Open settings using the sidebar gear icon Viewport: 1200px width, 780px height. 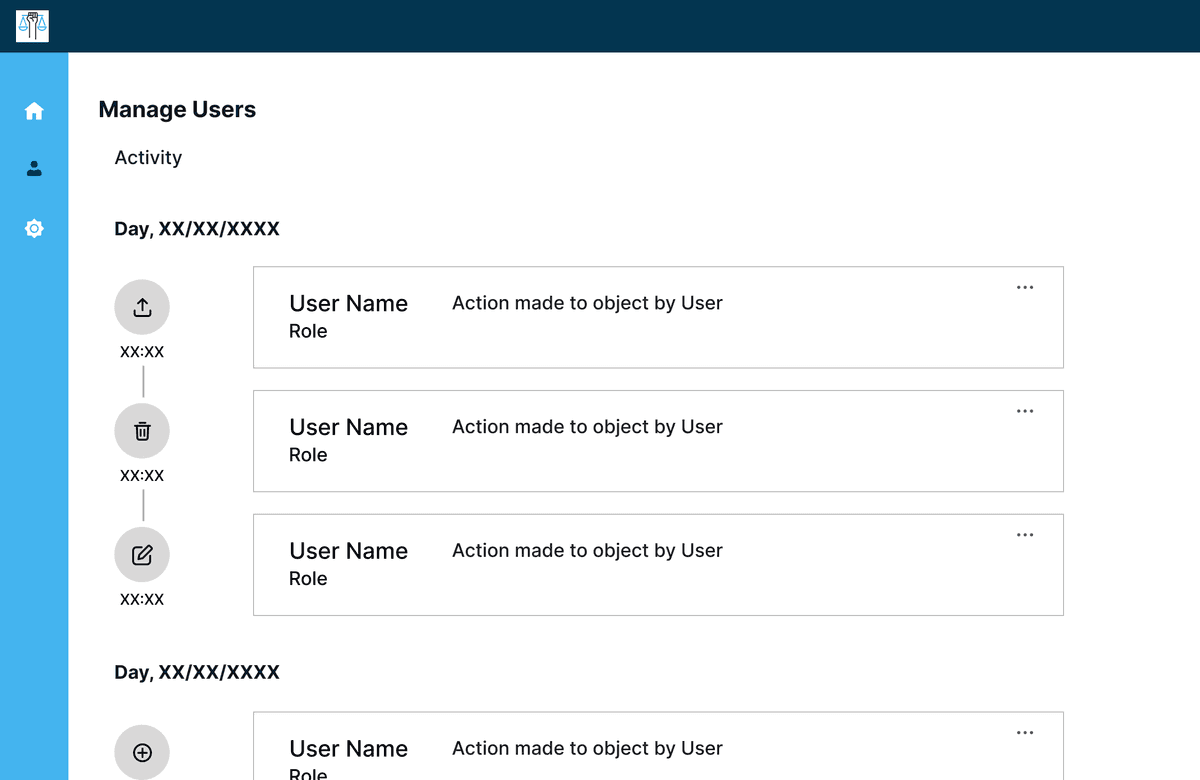(x=34, y=229)
